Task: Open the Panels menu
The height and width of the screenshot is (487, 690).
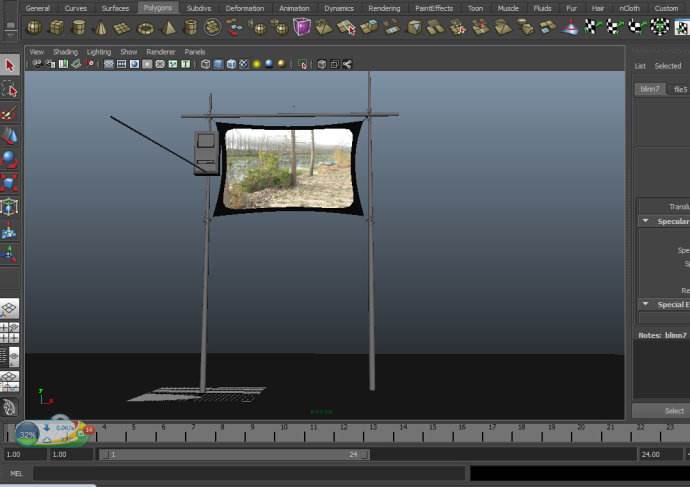Action: click(x=195, y=52)
